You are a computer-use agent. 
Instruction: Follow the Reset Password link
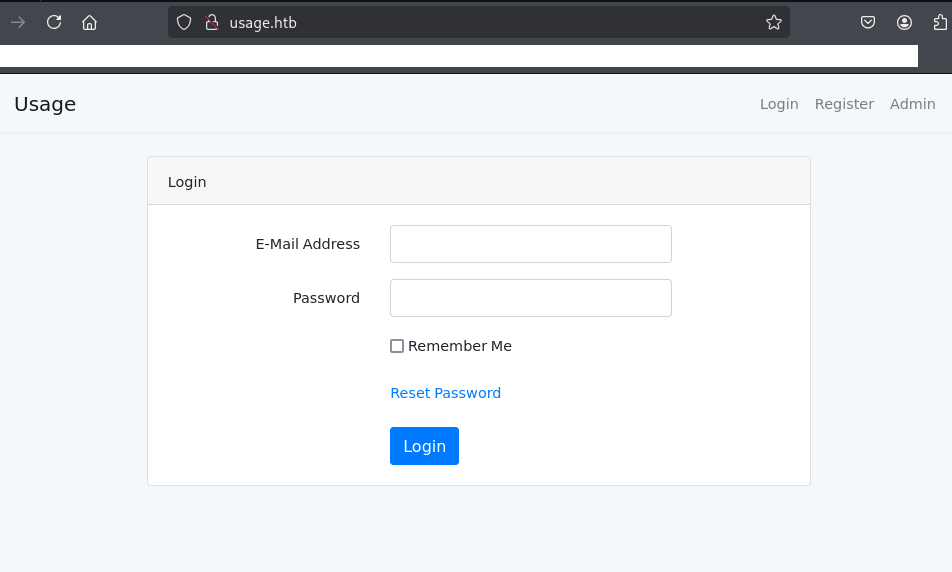point(445,393)
